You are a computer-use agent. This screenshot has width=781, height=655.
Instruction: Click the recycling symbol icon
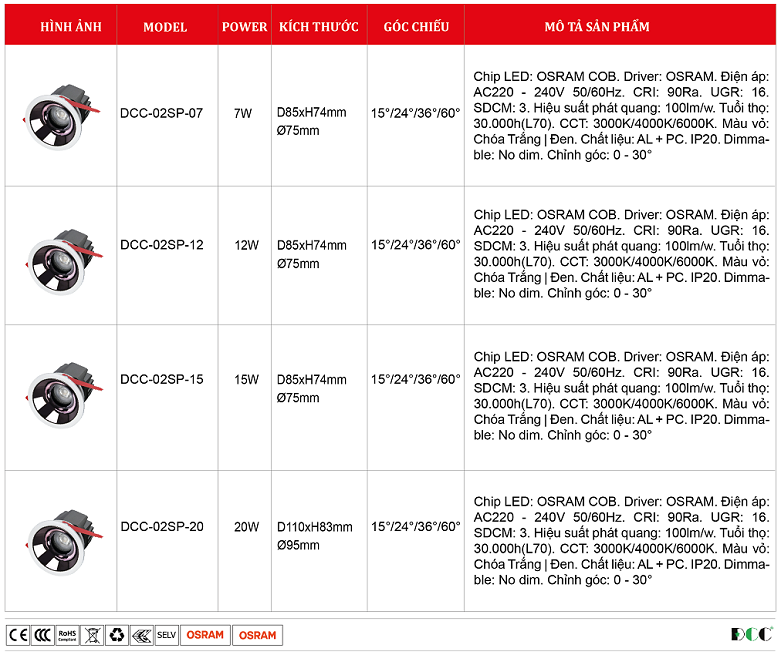point(116,635)
